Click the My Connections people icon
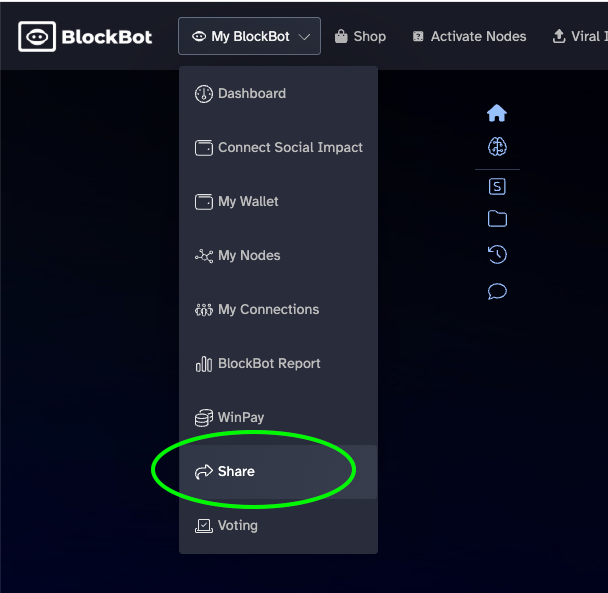This screenshot has height=593, width=608. point(204,310)
